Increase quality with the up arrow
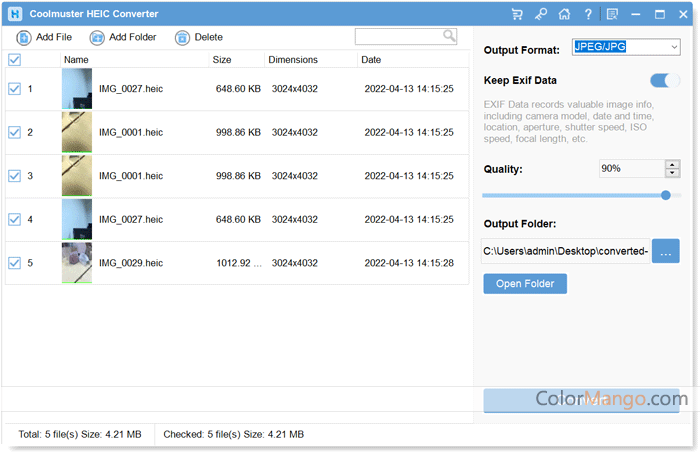 (672, 164)
